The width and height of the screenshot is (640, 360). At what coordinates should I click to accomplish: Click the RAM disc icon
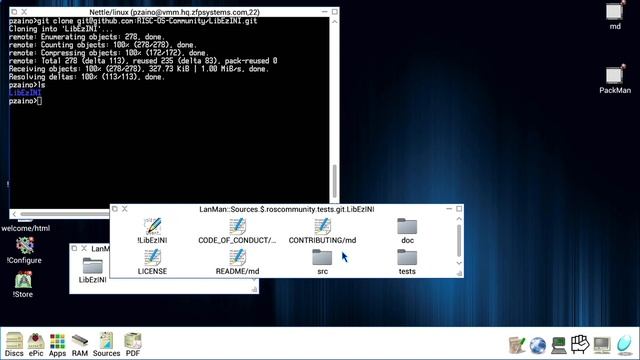[x=80, y=345]
